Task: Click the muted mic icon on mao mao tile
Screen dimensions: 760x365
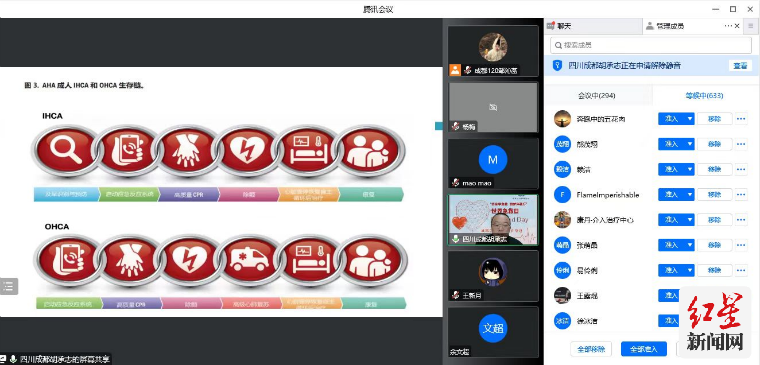Action: point(455,183)
